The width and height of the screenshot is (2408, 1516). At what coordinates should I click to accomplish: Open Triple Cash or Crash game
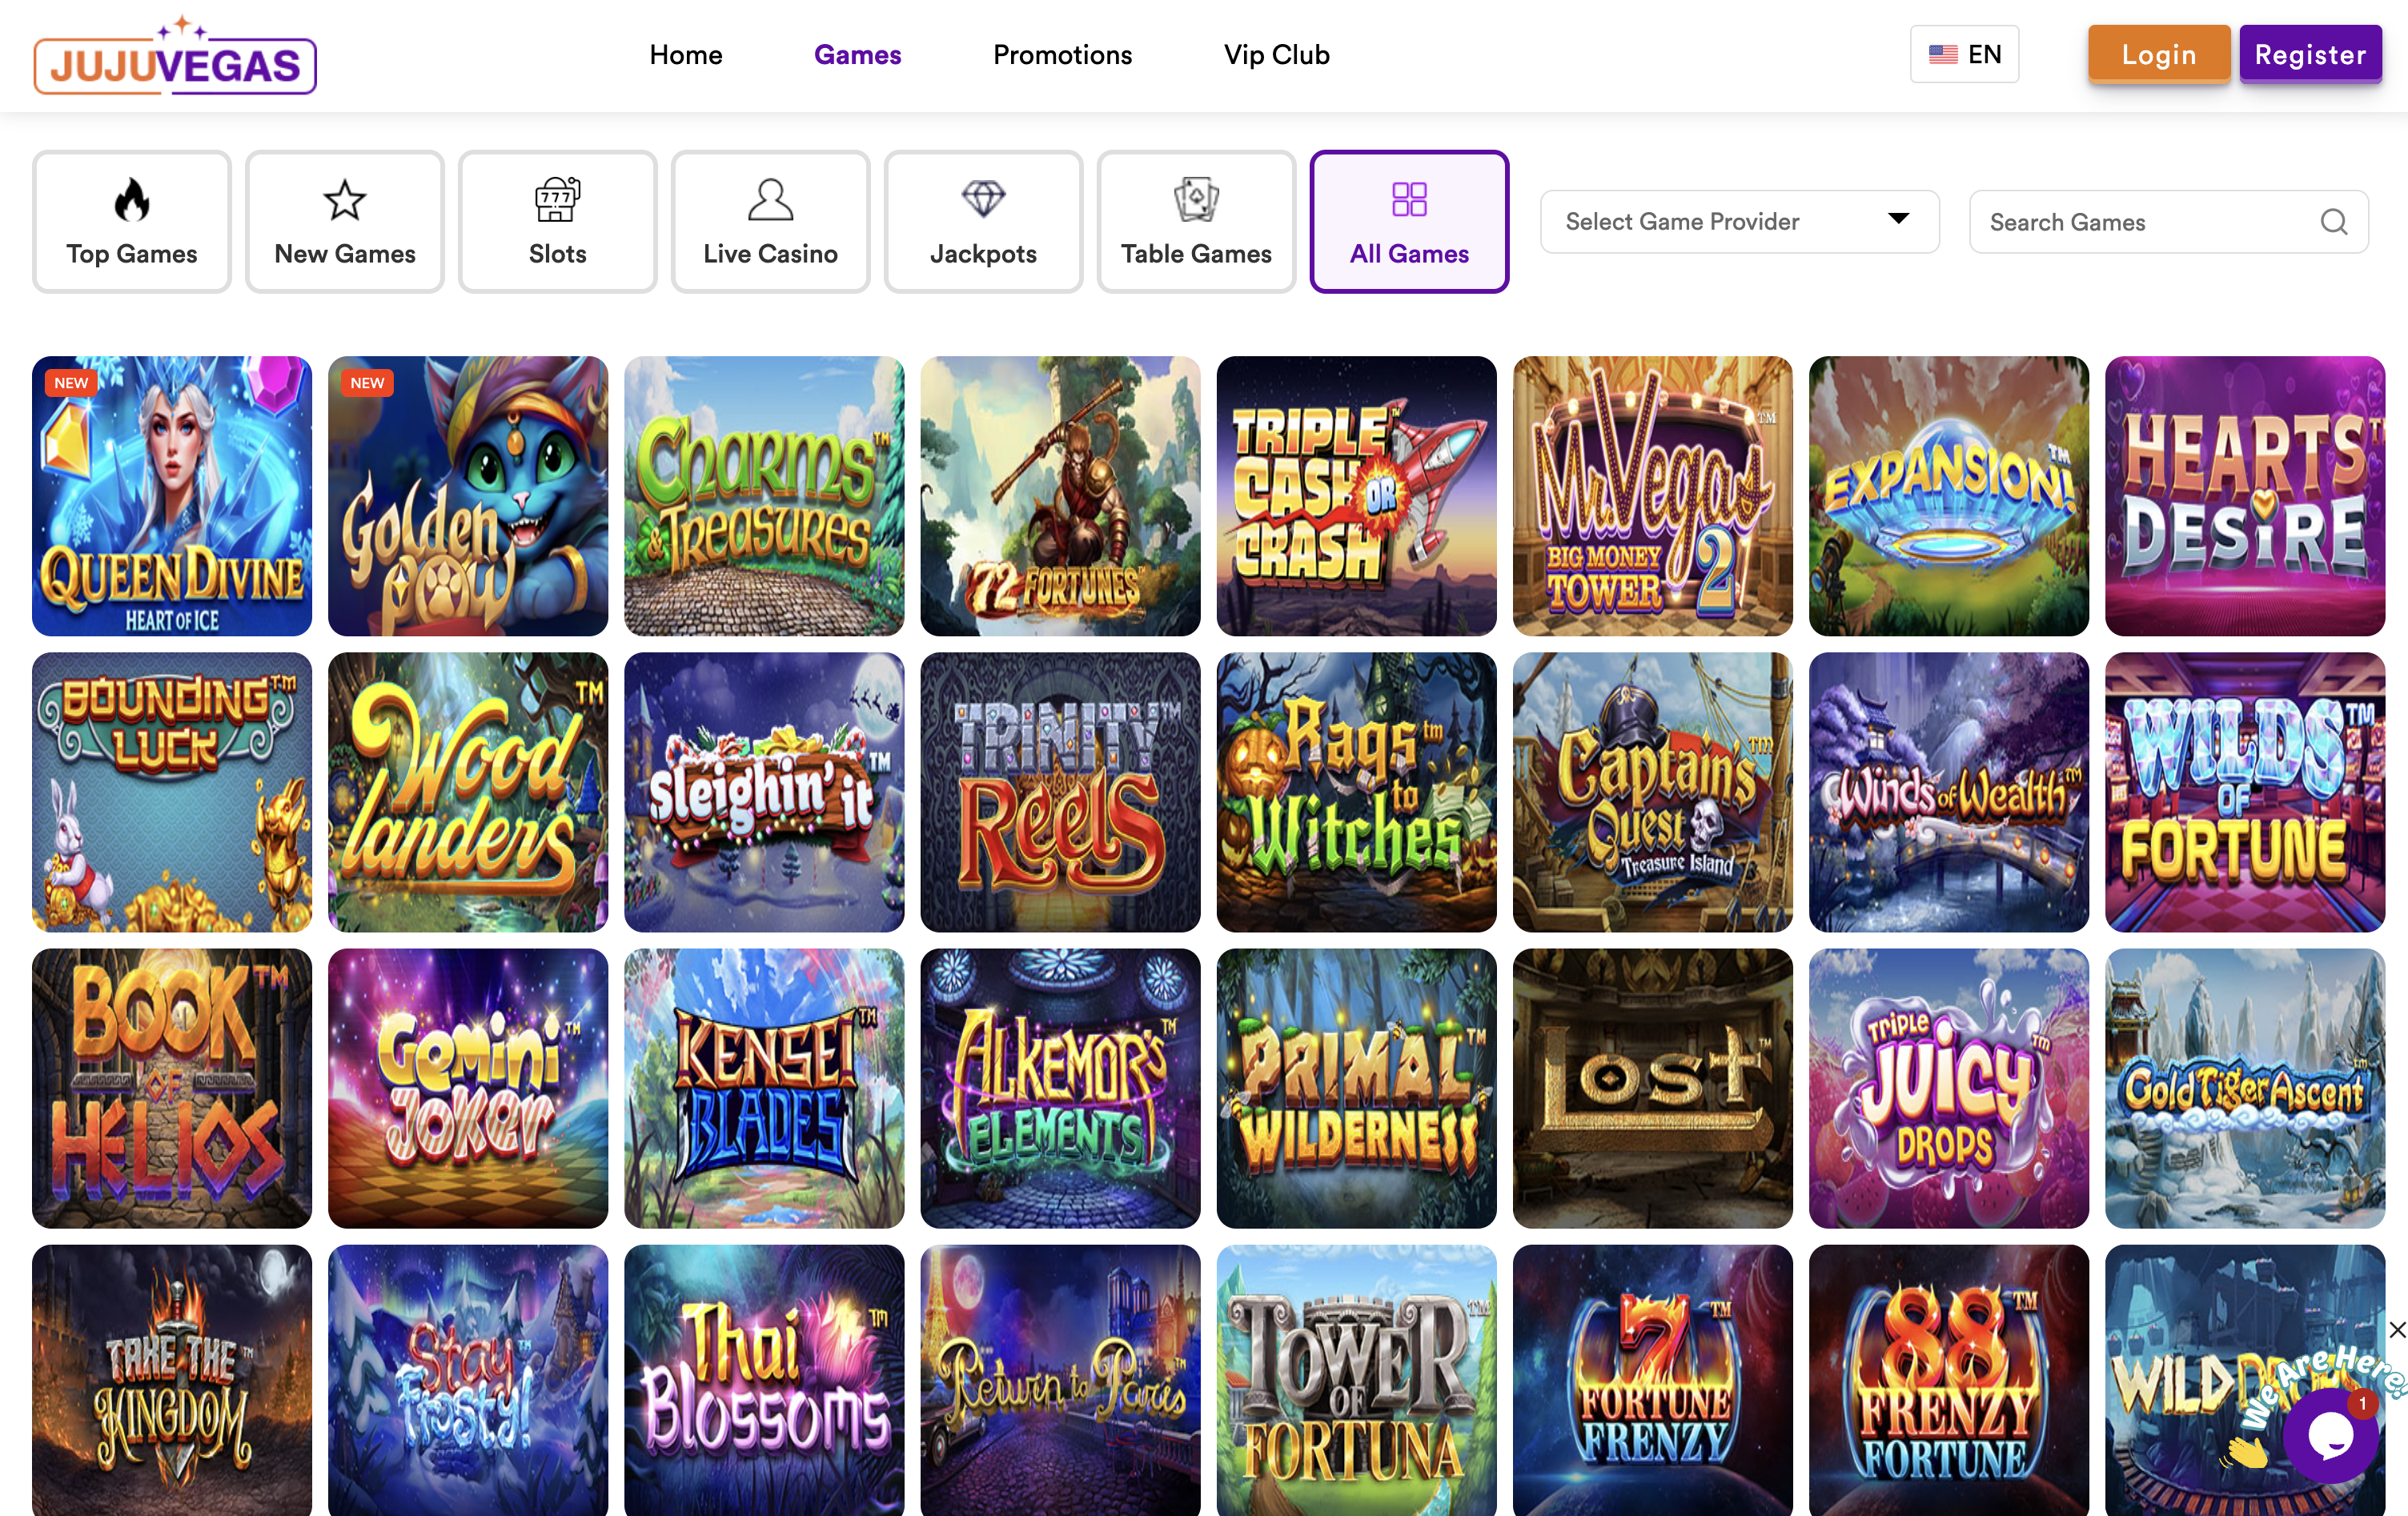(x=1356, y=496)
